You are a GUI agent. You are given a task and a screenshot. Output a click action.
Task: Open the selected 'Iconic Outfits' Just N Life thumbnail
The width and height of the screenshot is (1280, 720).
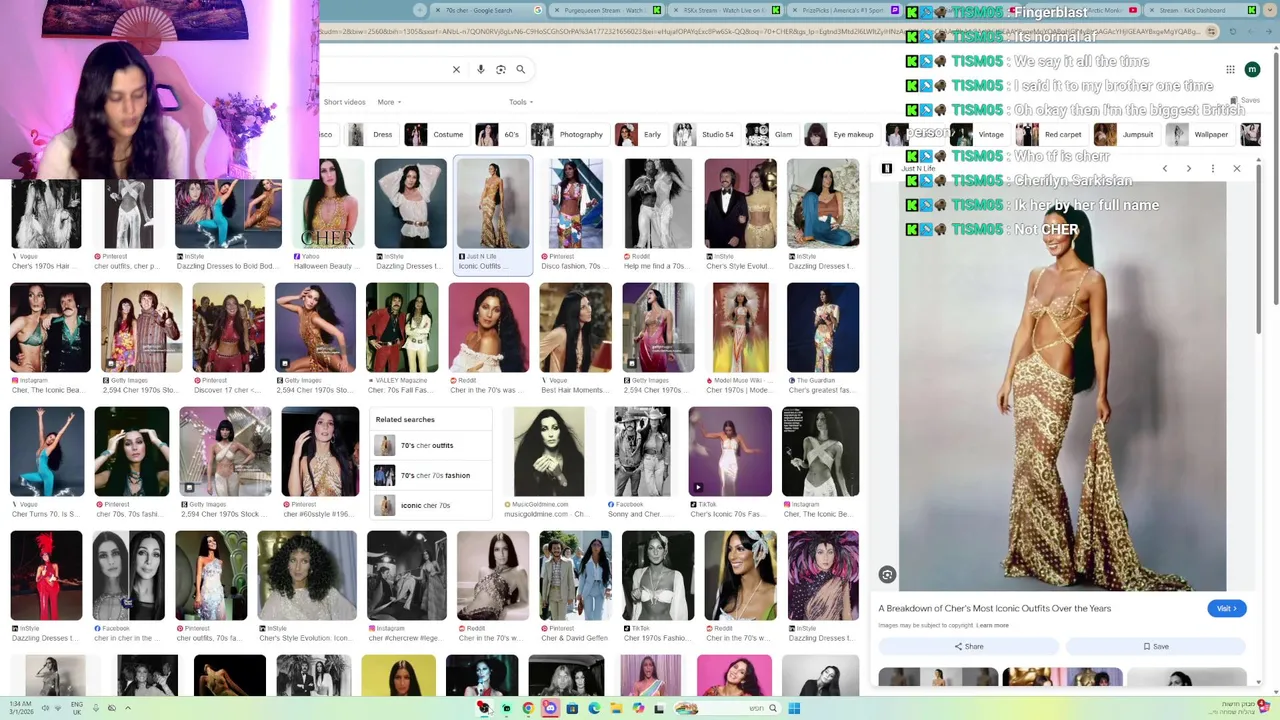(x=493, y=204)
